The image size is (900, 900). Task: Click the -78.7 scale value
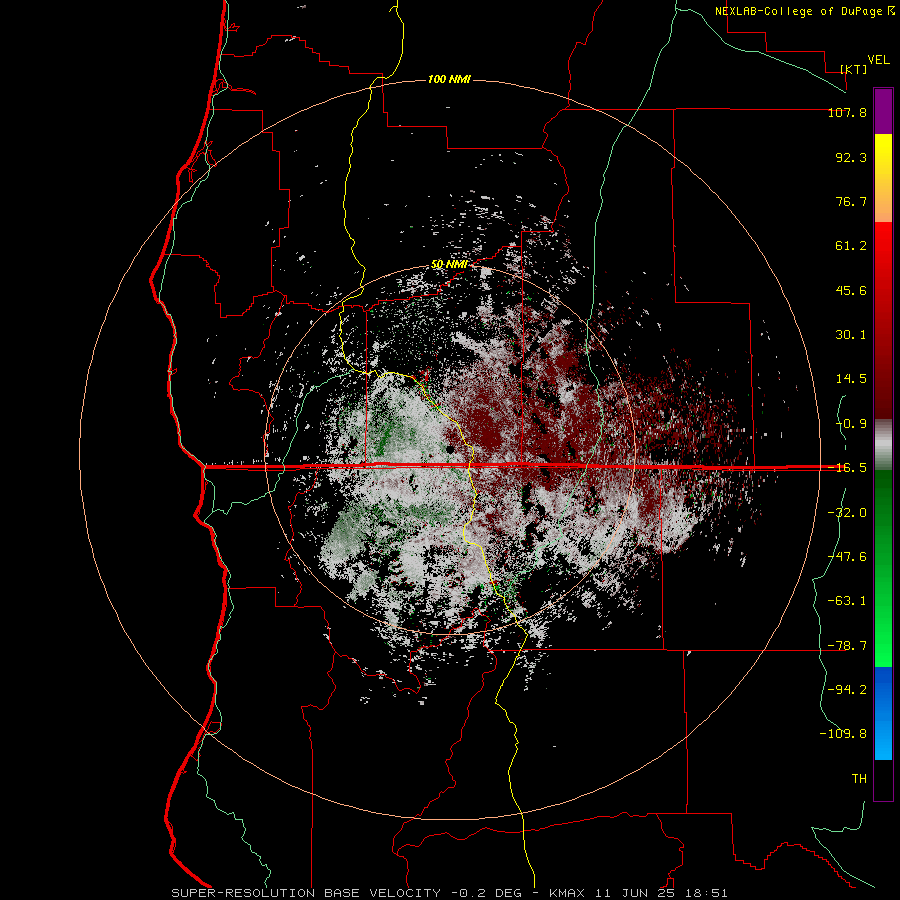[847, 646]
